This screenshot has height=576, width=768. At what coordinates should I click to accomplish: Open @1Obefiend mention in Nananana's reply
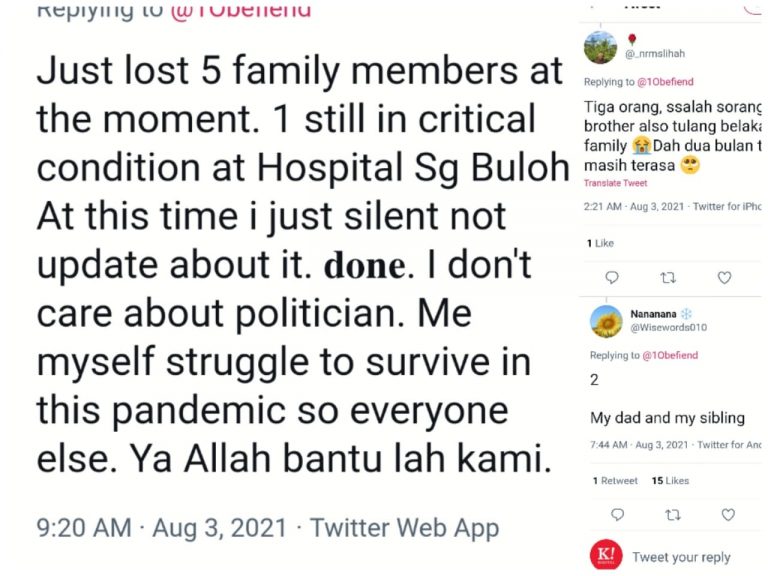(x=670, y=355)
